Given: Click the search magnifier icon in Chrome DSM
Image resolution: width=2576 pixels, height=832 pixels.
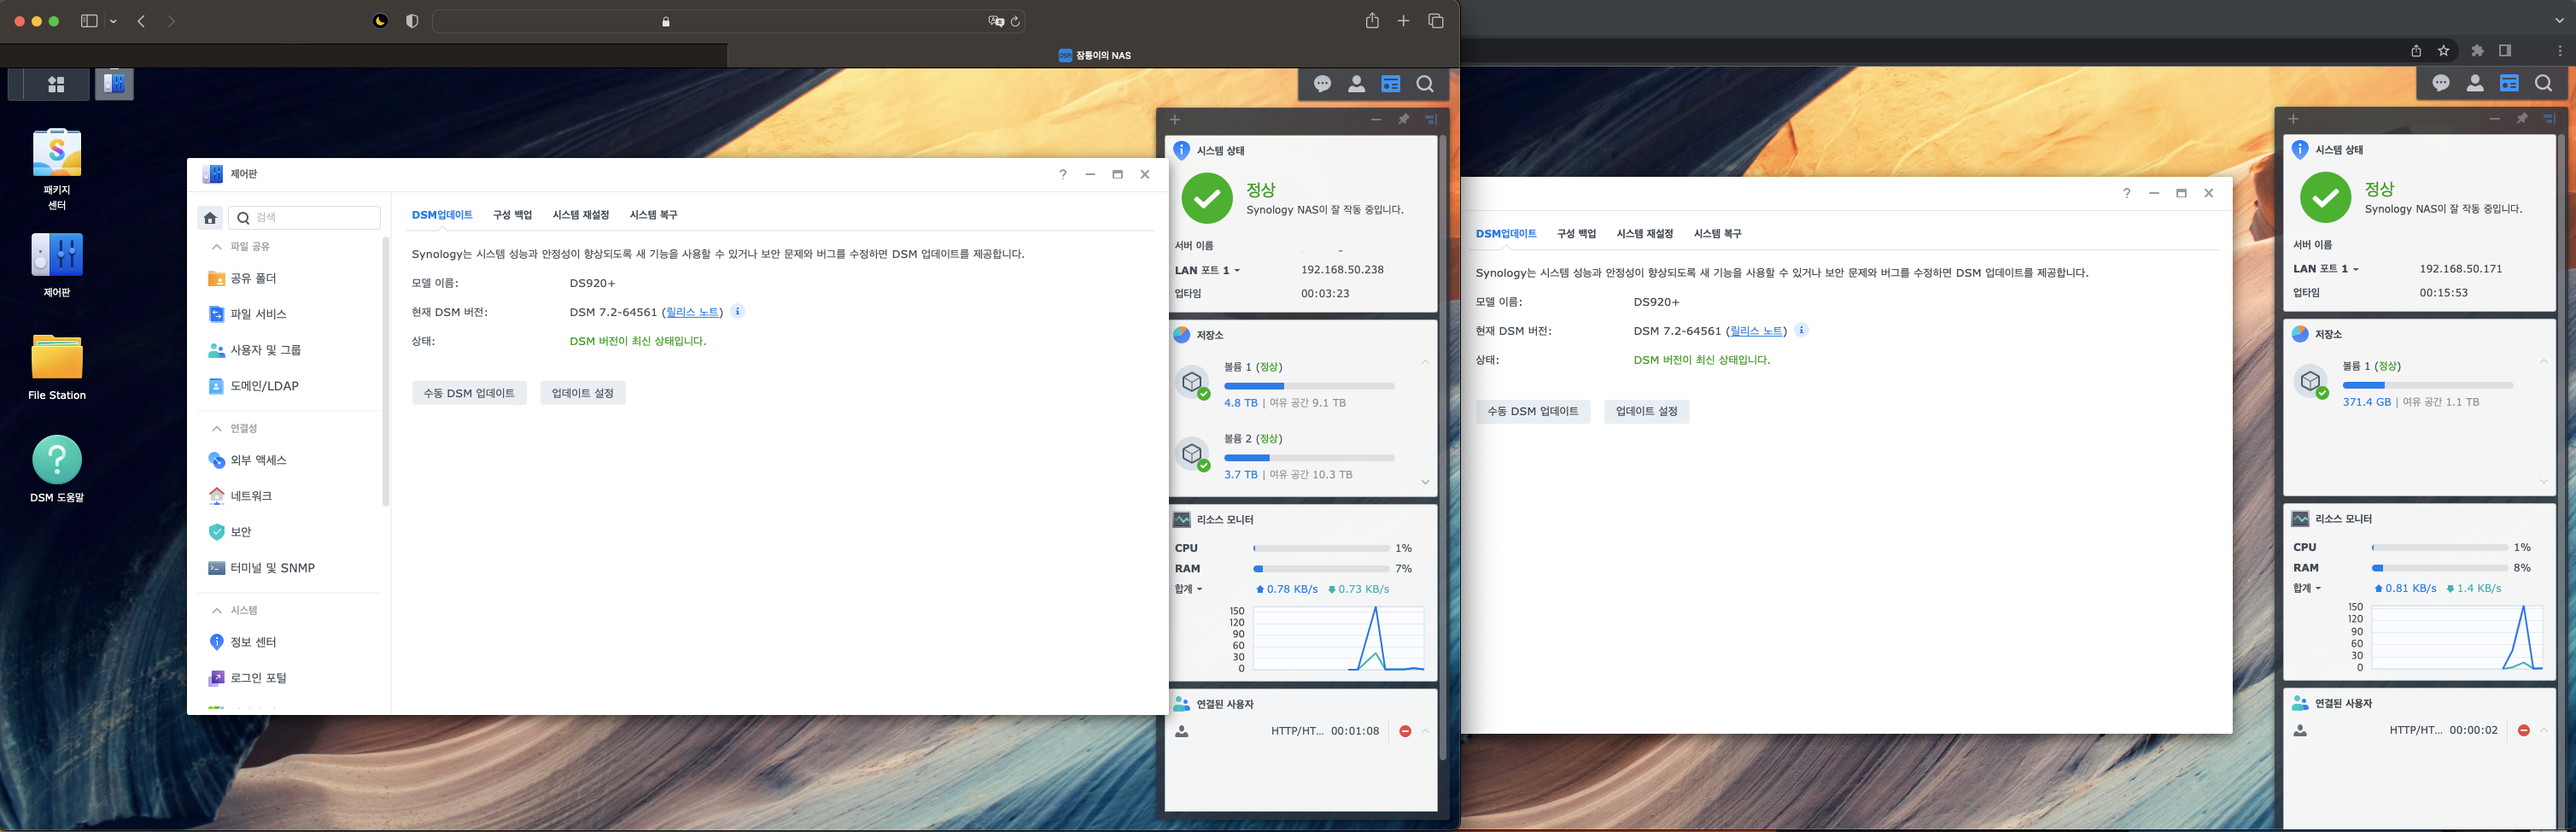Looking at the screenshot, I should tap(2544, 83).
